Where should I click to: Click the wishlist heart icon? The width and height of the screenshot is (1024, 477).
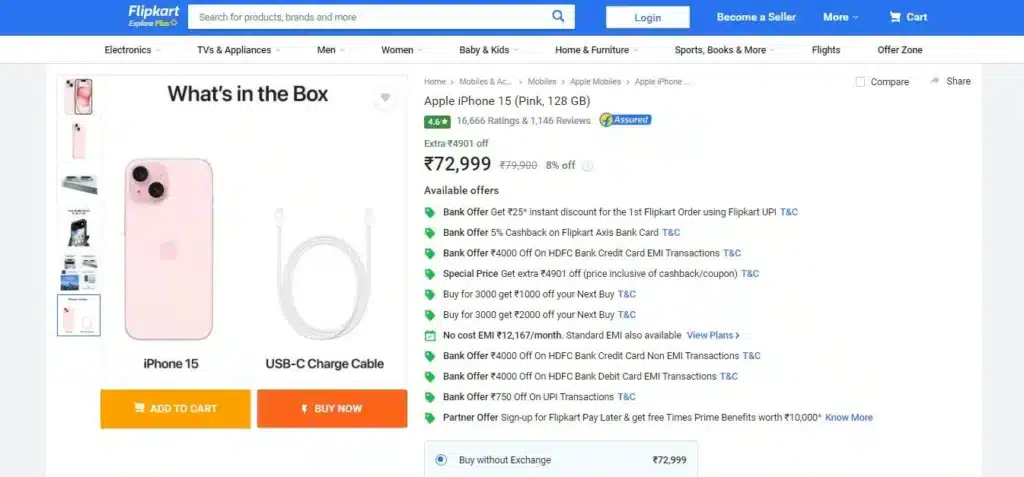[x=385, y=97]
